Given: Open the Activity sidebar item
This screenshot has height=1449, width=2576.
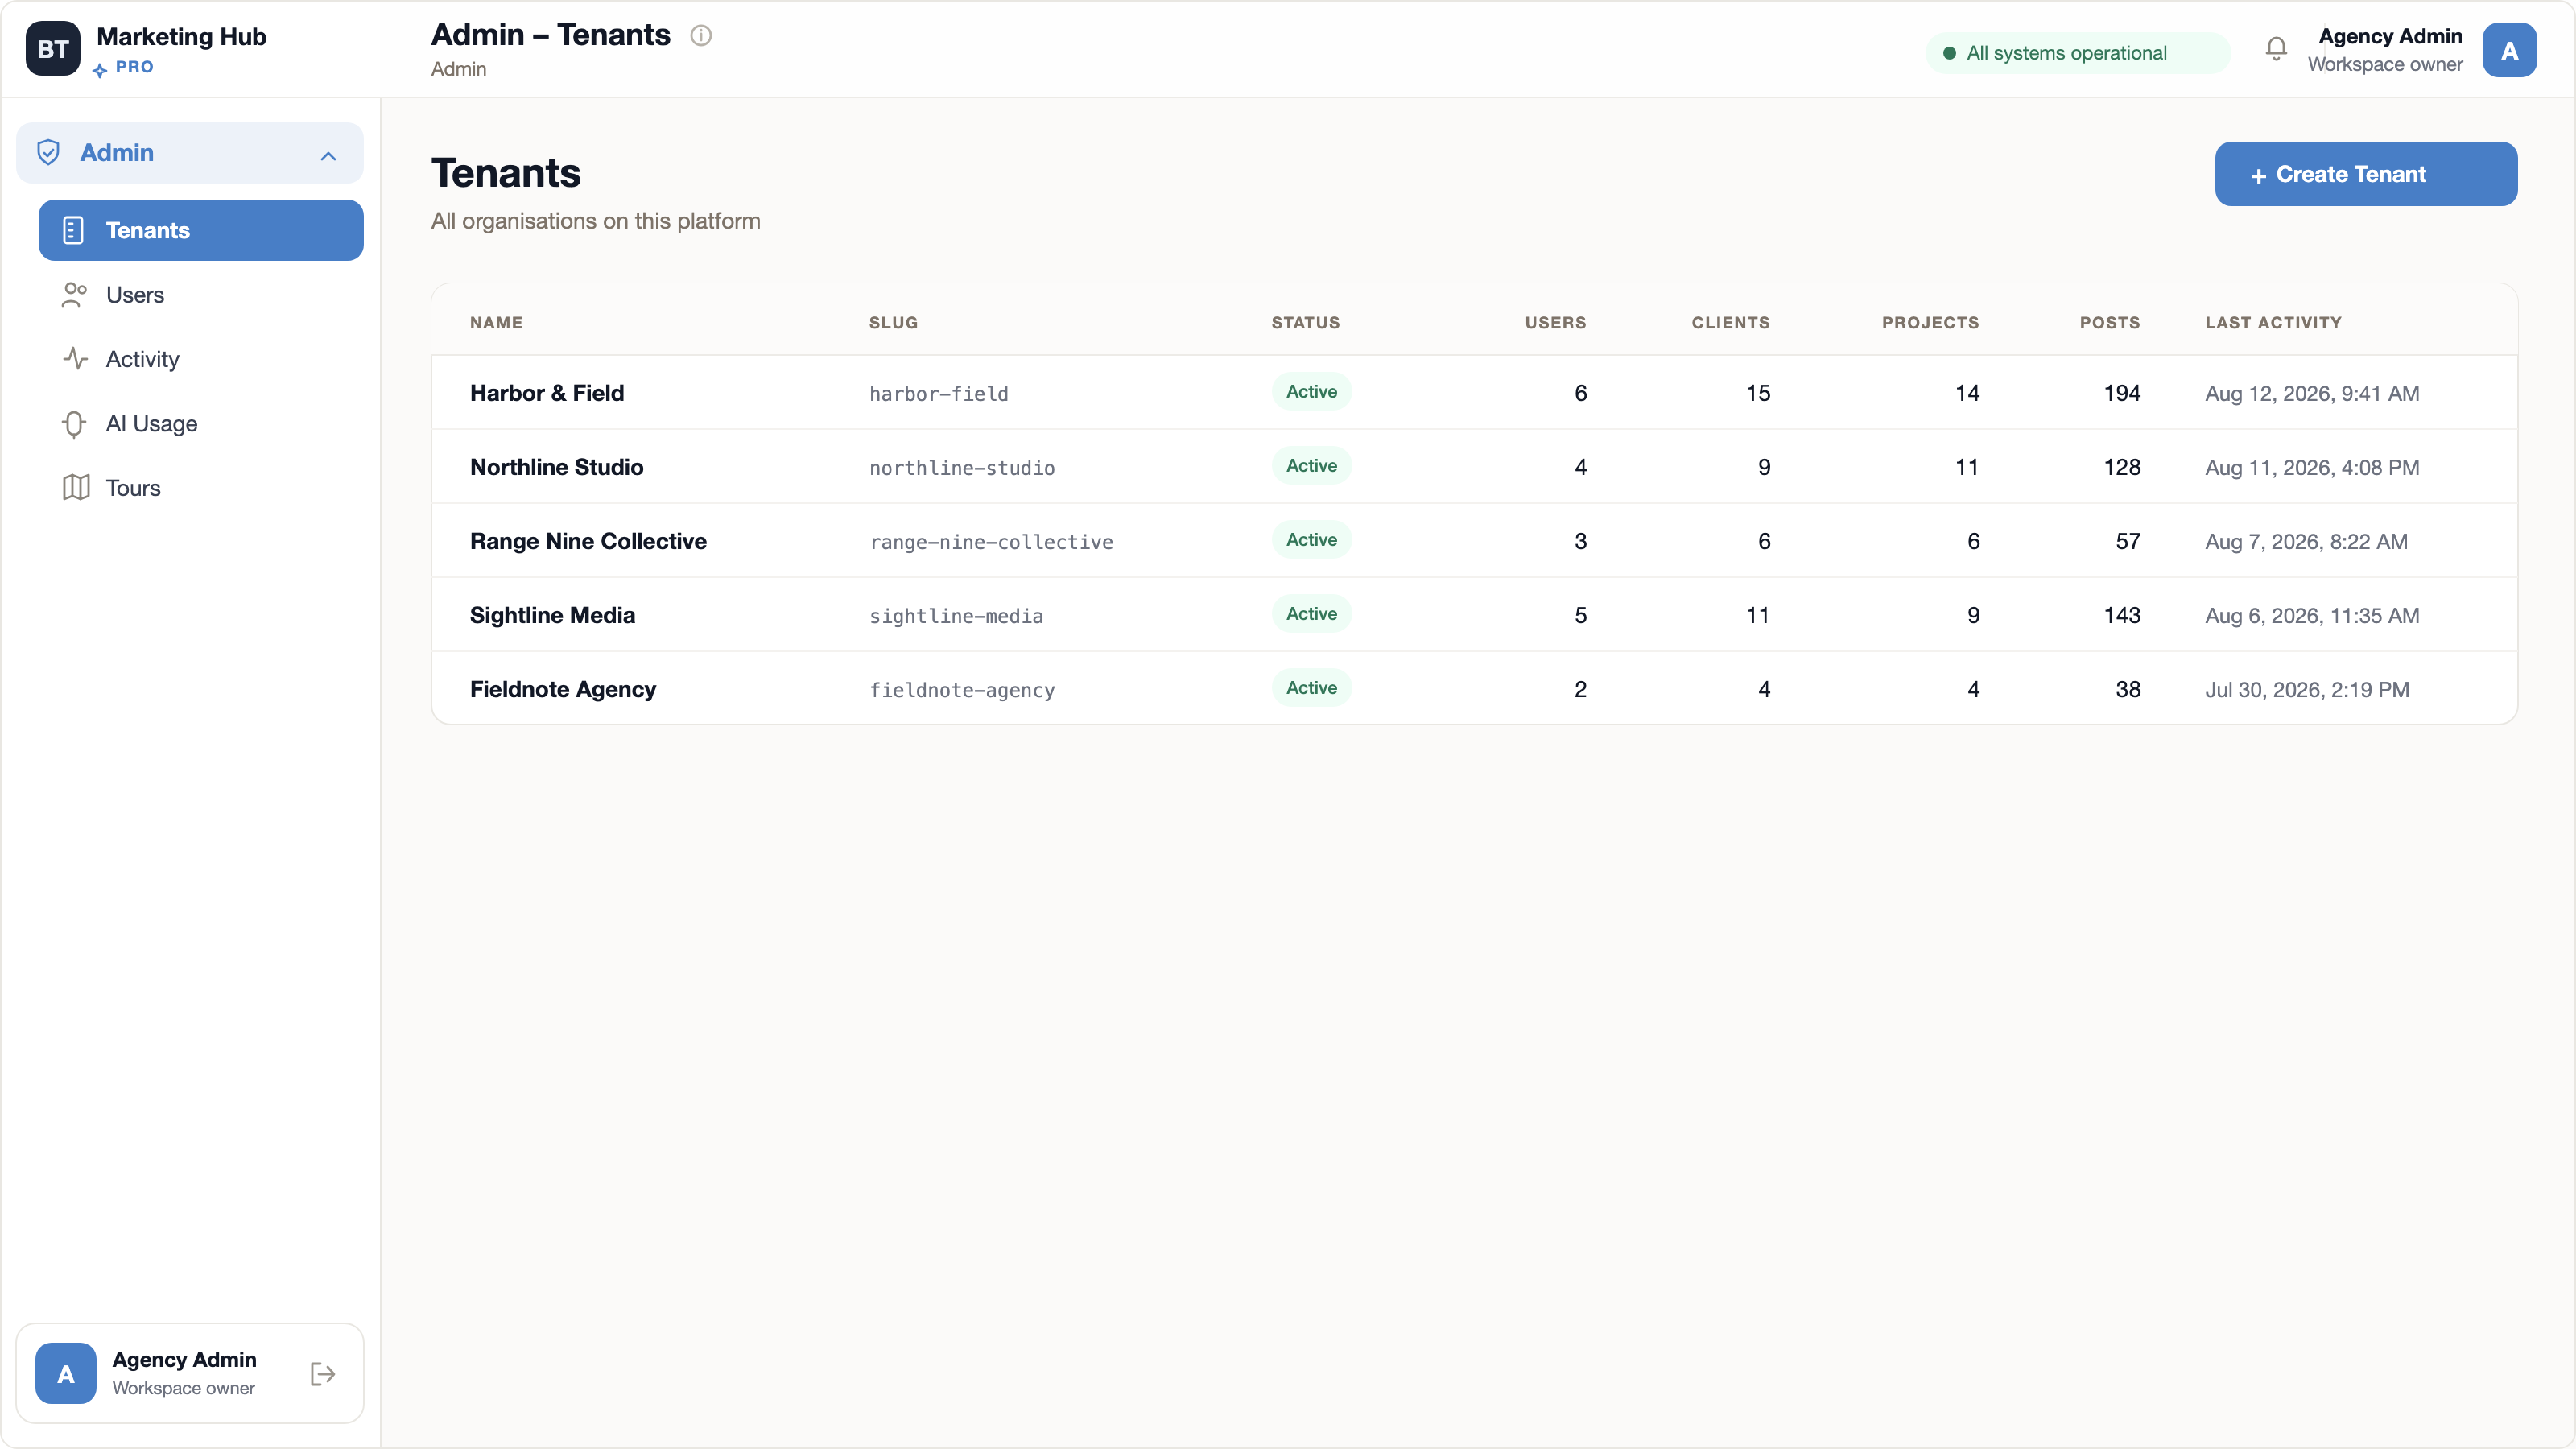Looking at the screenshot, I should click(201, 359).
